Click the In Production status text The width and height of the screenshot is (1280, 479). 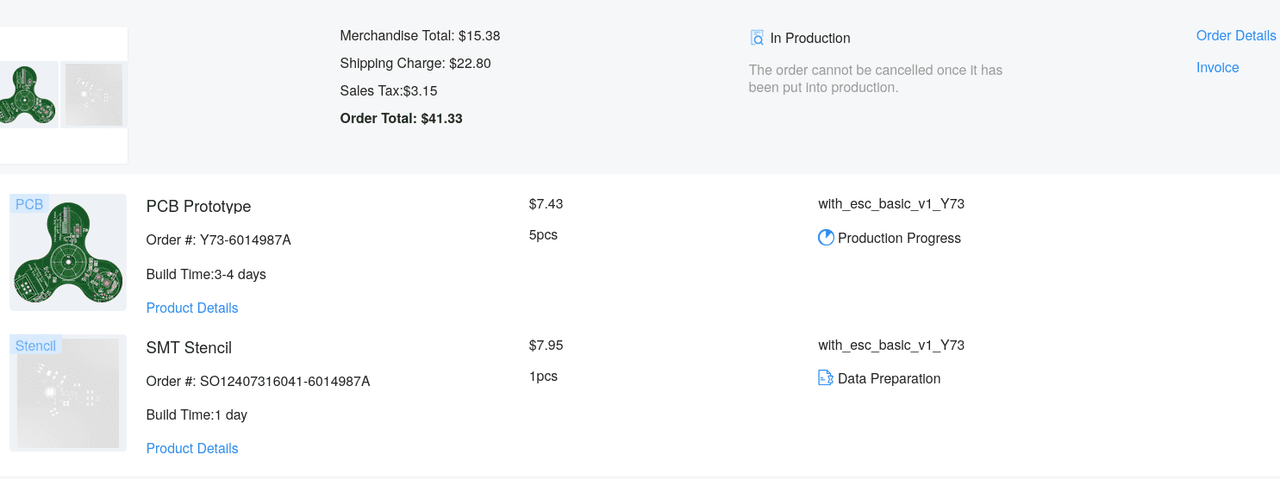pyautogui.click(x=810, y=38)
